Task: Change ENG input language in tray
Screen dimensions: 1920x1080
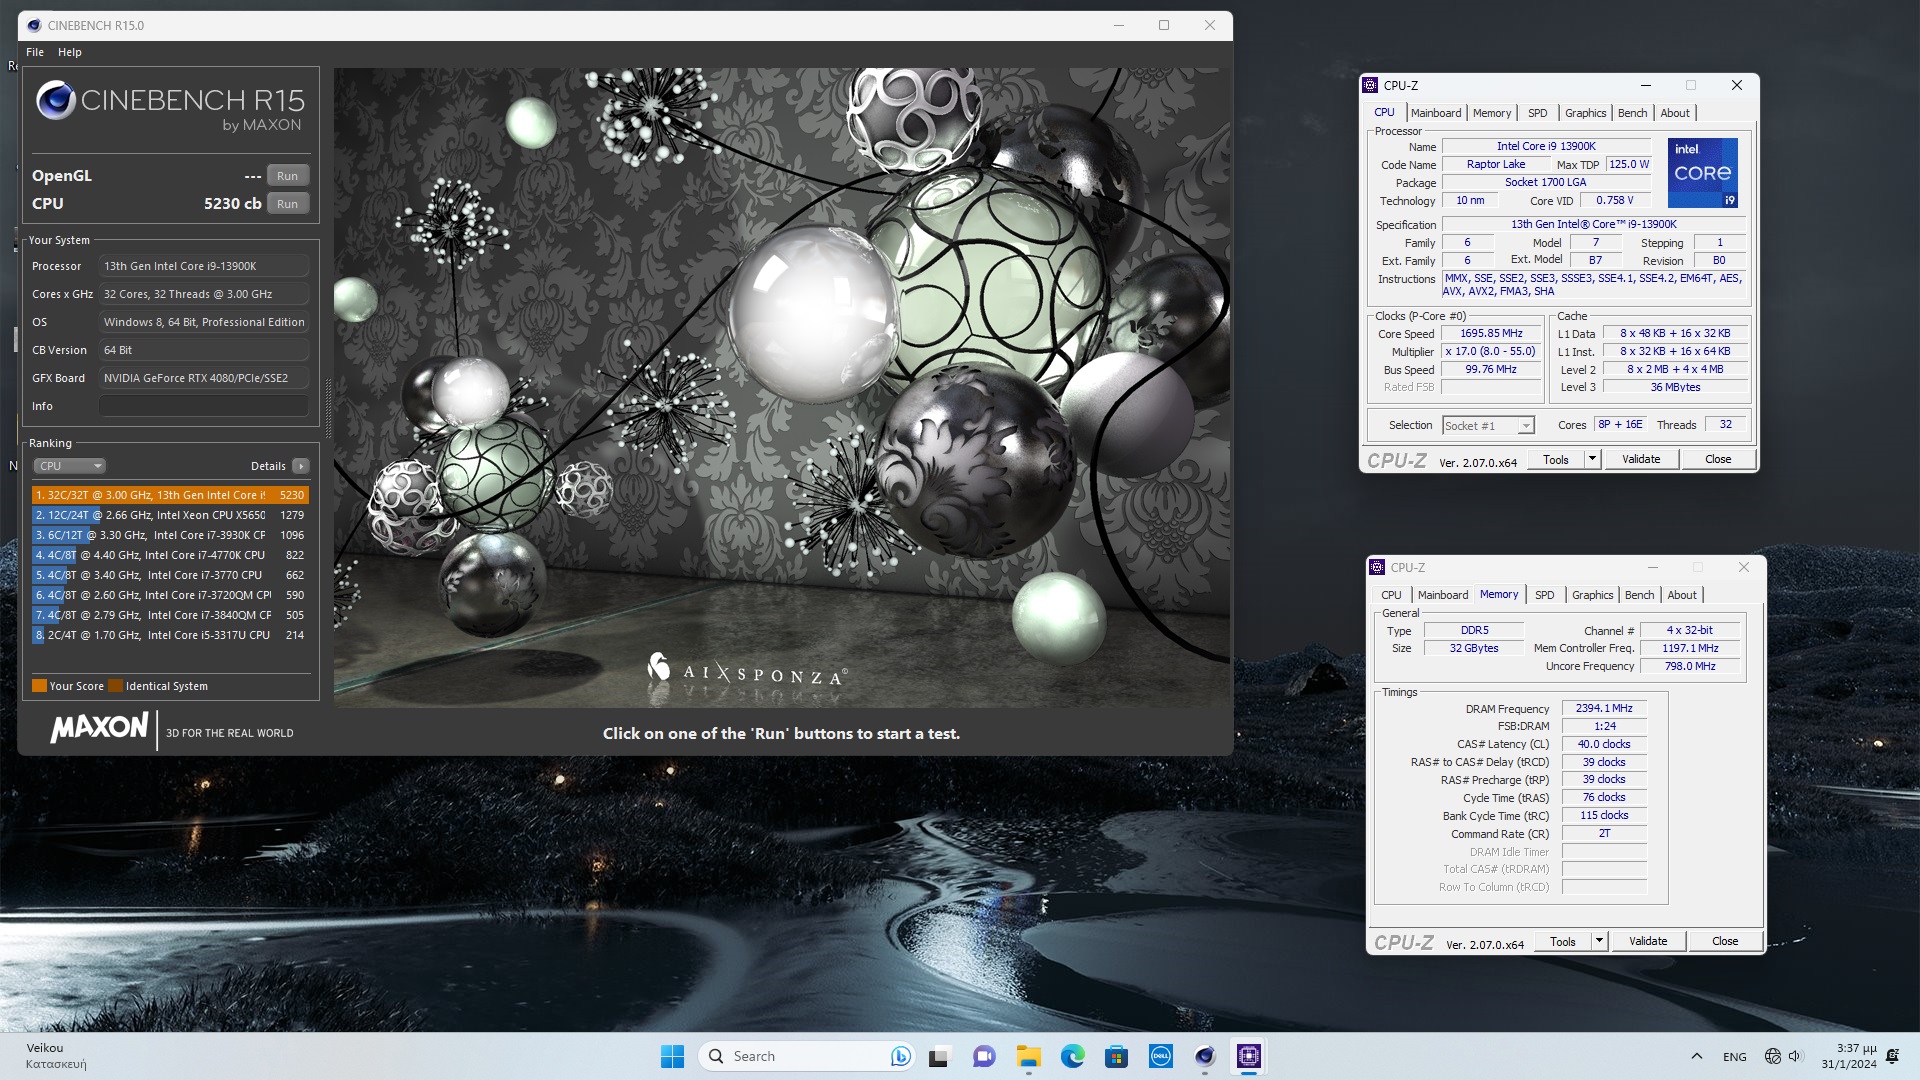Action: (x=1735, y=1057)
